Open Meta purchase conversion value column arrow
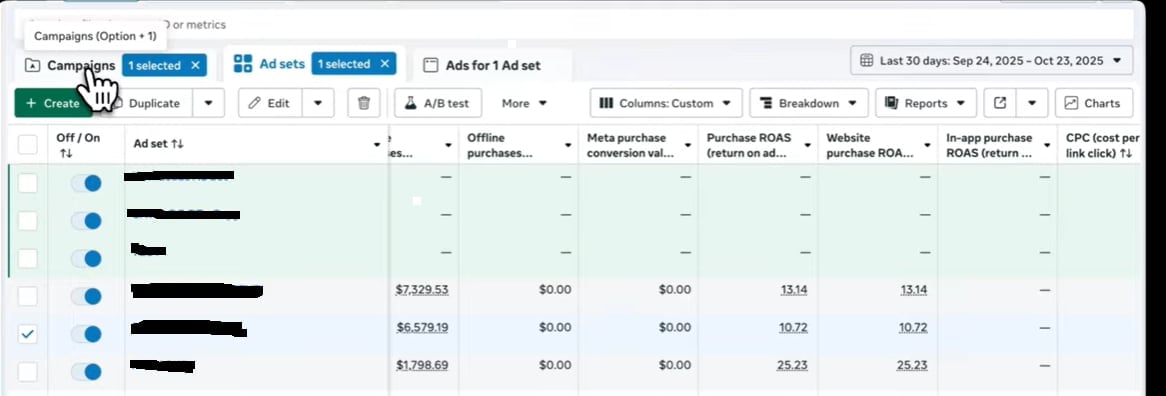The width and height of the screenshot is (1166, 396). click(688, 145)
